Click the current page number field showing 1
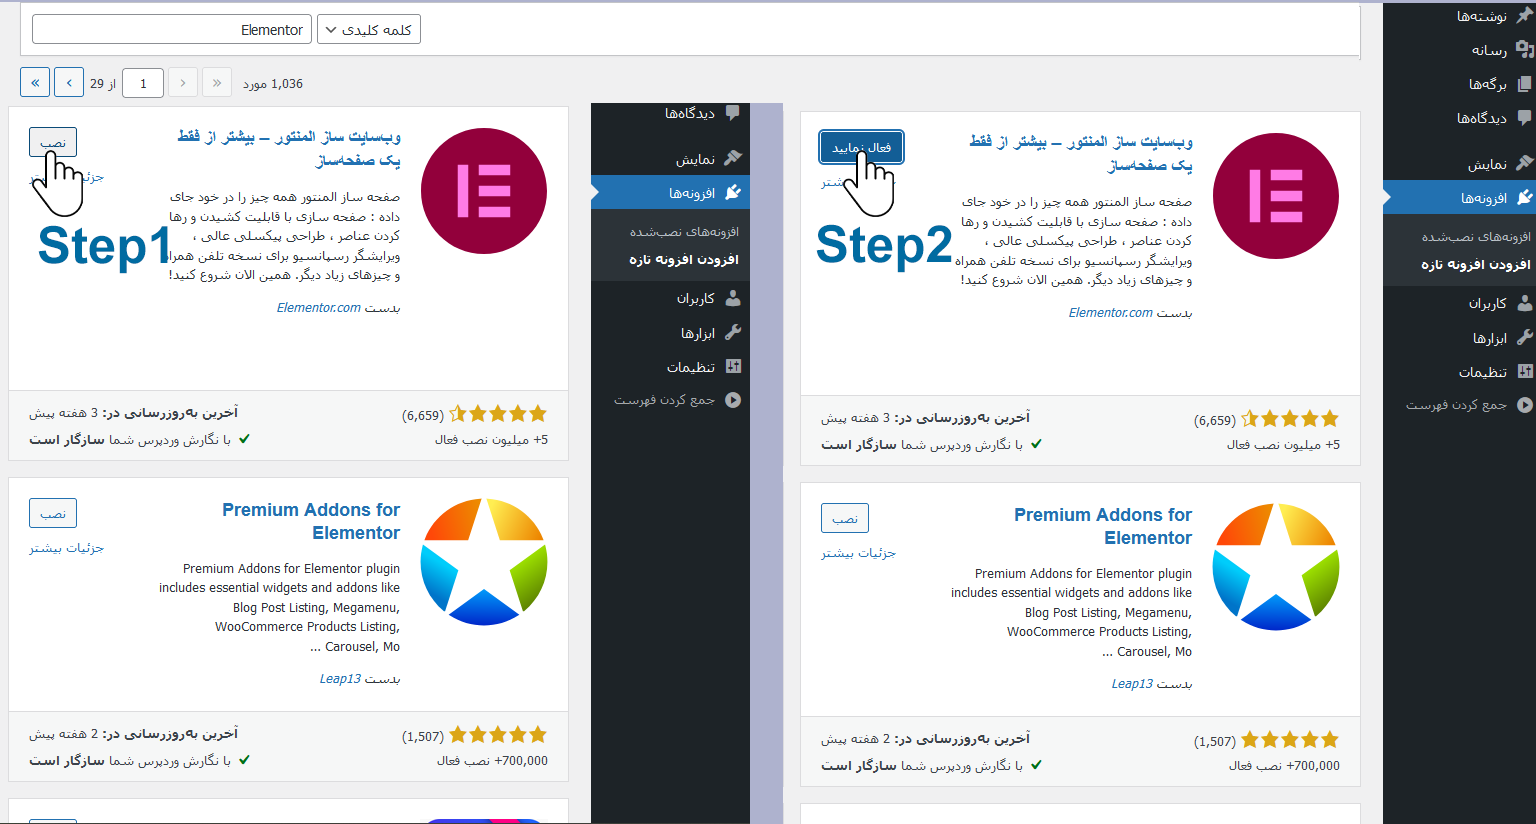 [143, 83]
